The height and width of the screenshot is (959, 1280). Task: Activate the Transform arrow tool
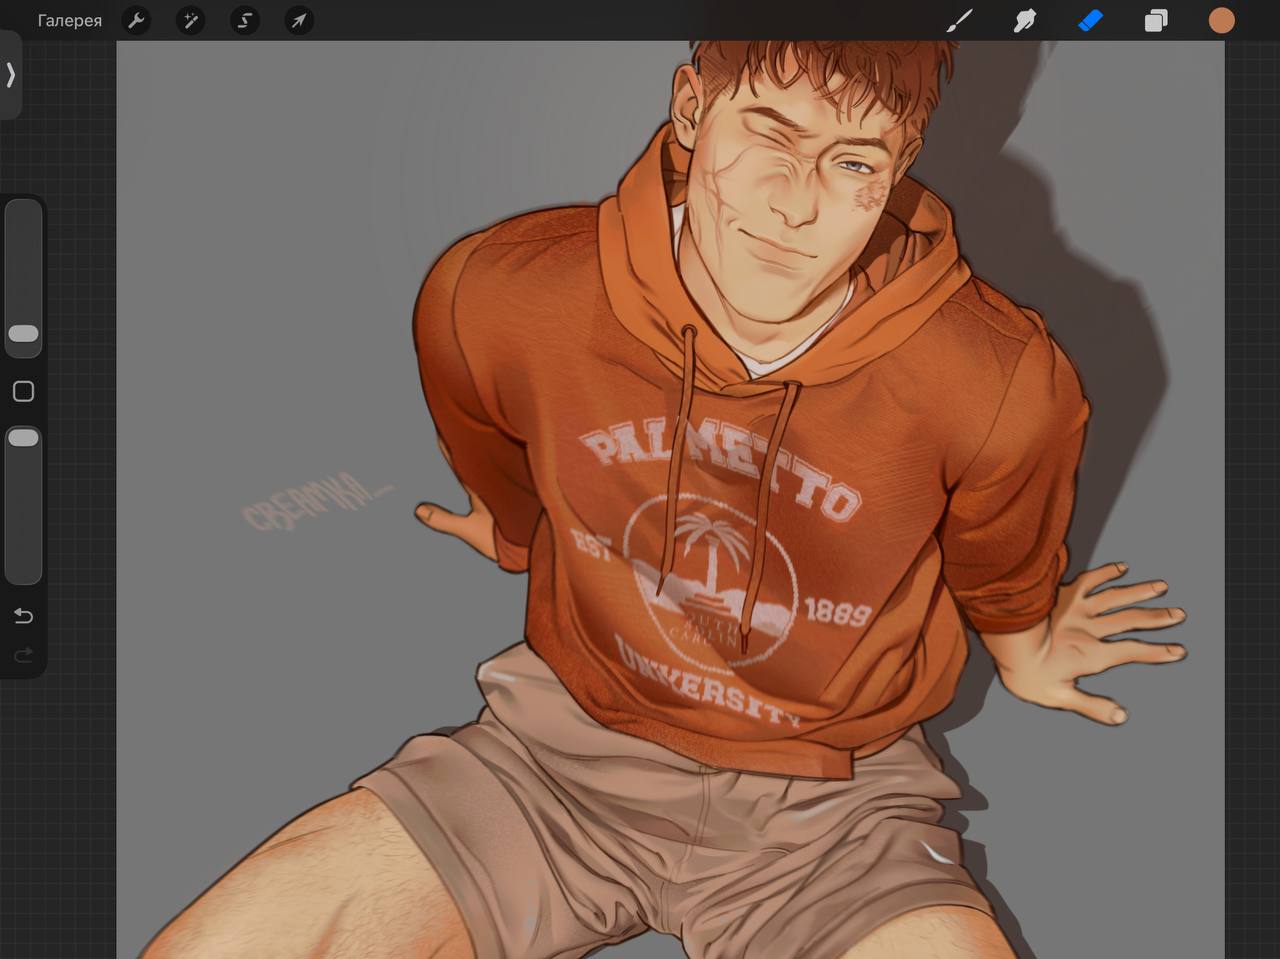pyautogui.click(x=299, y=20)
